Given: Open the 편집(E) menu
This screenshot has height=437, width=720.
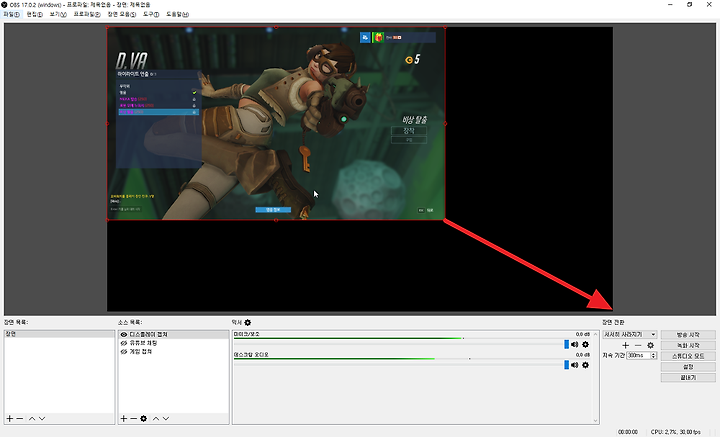Looking at the screenshot, I should coord(34,14).
